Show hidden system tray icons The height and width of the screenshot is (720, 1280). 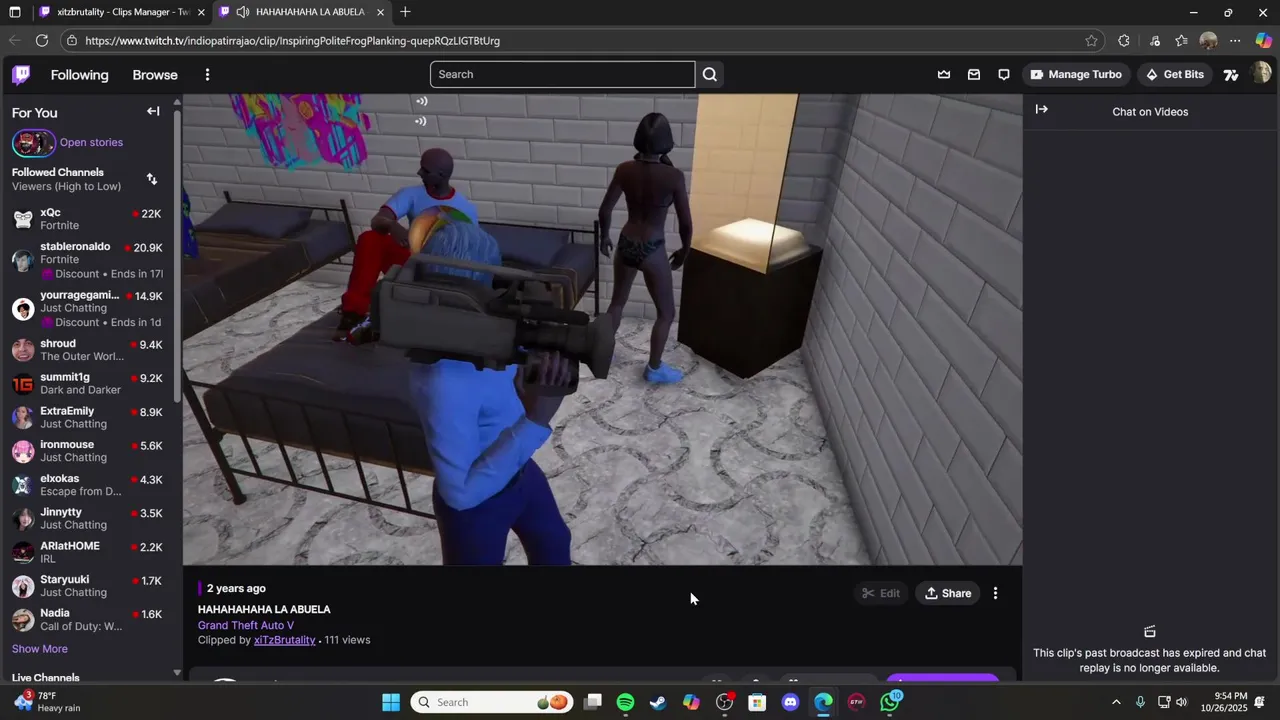pyautogui.click(x=1116, y=702)
